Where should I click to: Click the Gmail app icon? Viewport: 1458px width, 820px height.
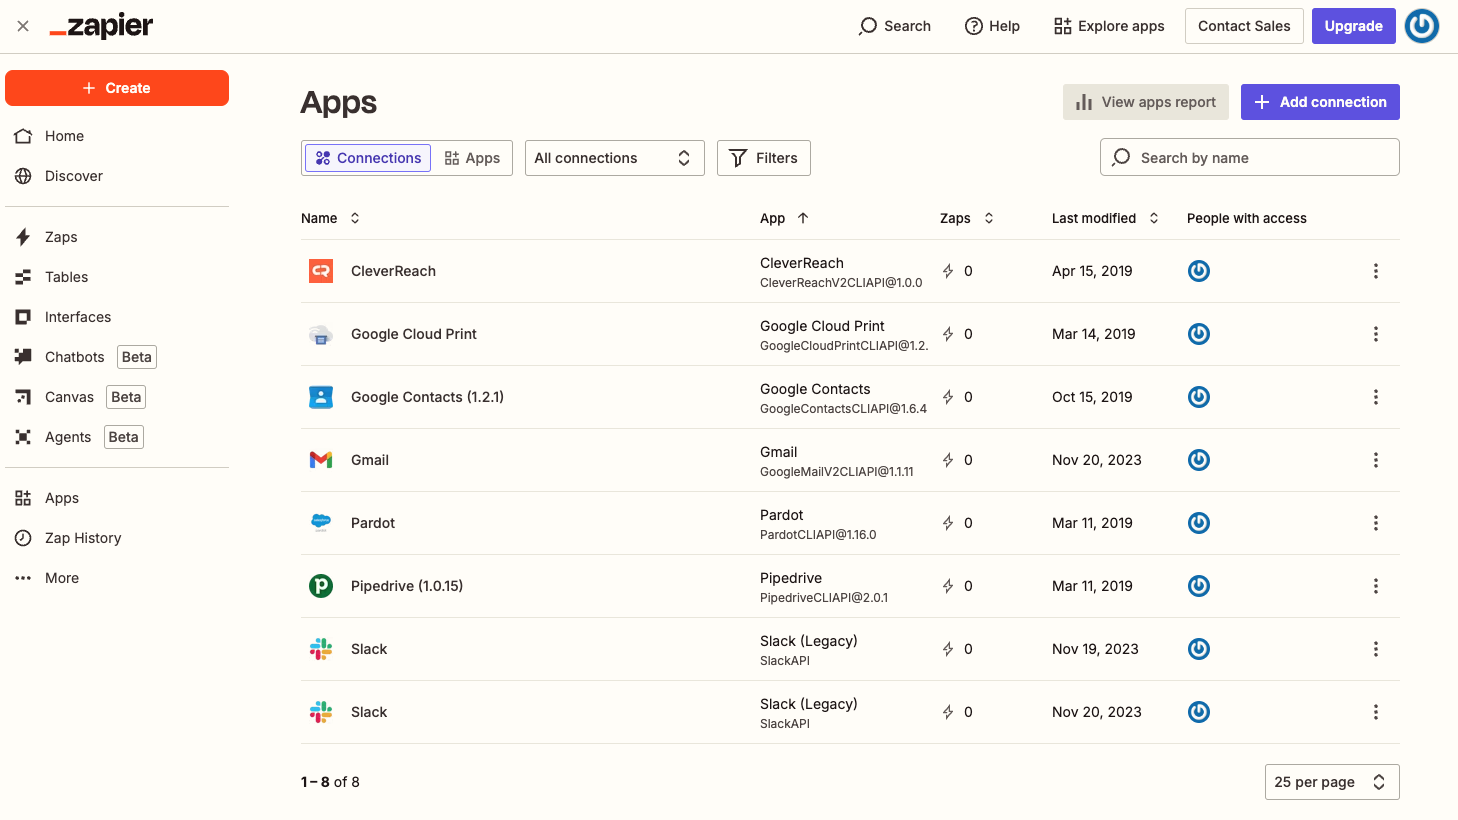click(x=321, y=460)
